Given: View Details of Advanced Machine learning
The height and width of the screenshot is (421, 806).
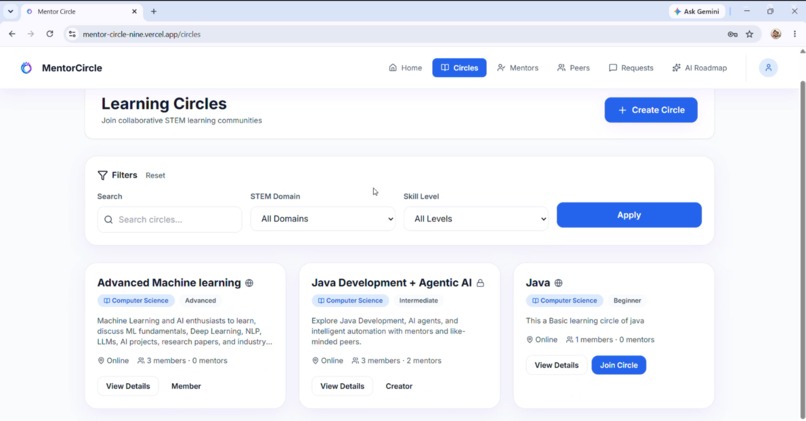Looking at the screenshot, I should coord(128,386).
